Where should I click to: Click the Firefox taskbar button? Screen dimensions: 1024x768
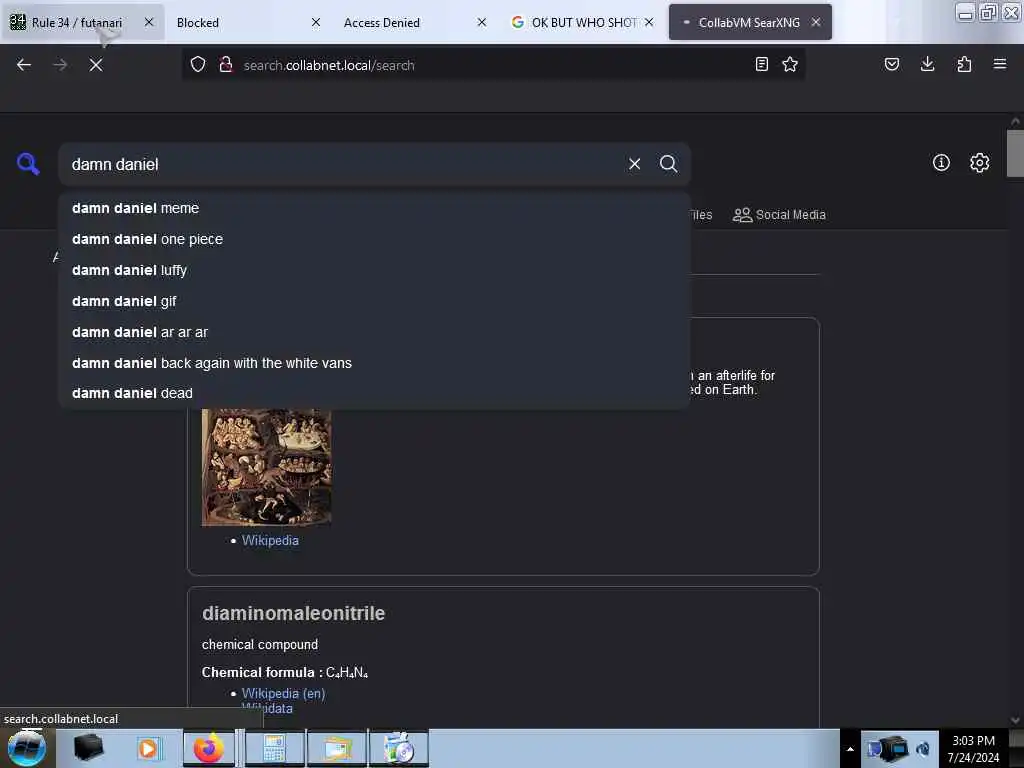pyautogui.click(x=208, y=748)
